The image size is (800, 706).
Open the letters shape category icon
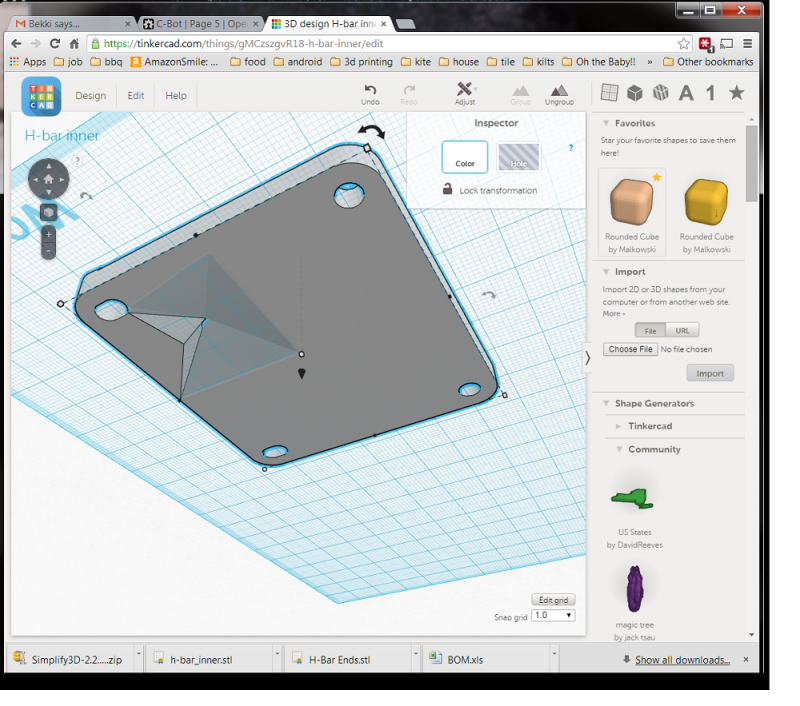point(686,93)
